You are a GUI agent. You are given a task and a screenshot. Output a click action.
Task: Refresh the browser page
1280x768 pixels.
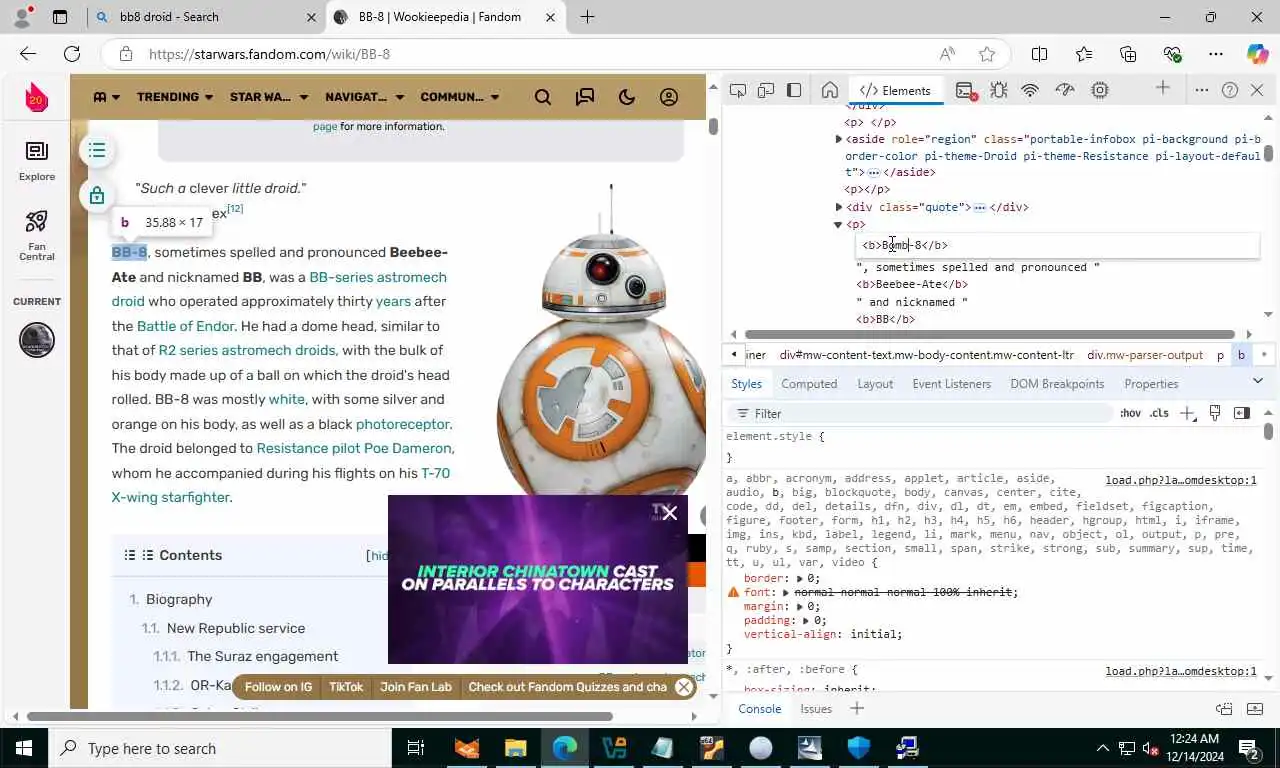click(x=72, y=54)
